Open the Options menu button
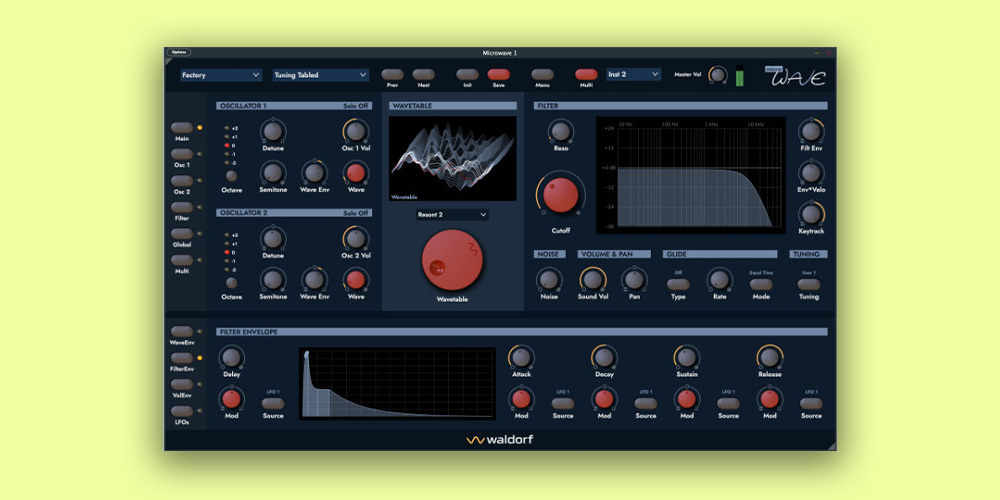This screenshot has width=1000, height=500. [179, 52]
